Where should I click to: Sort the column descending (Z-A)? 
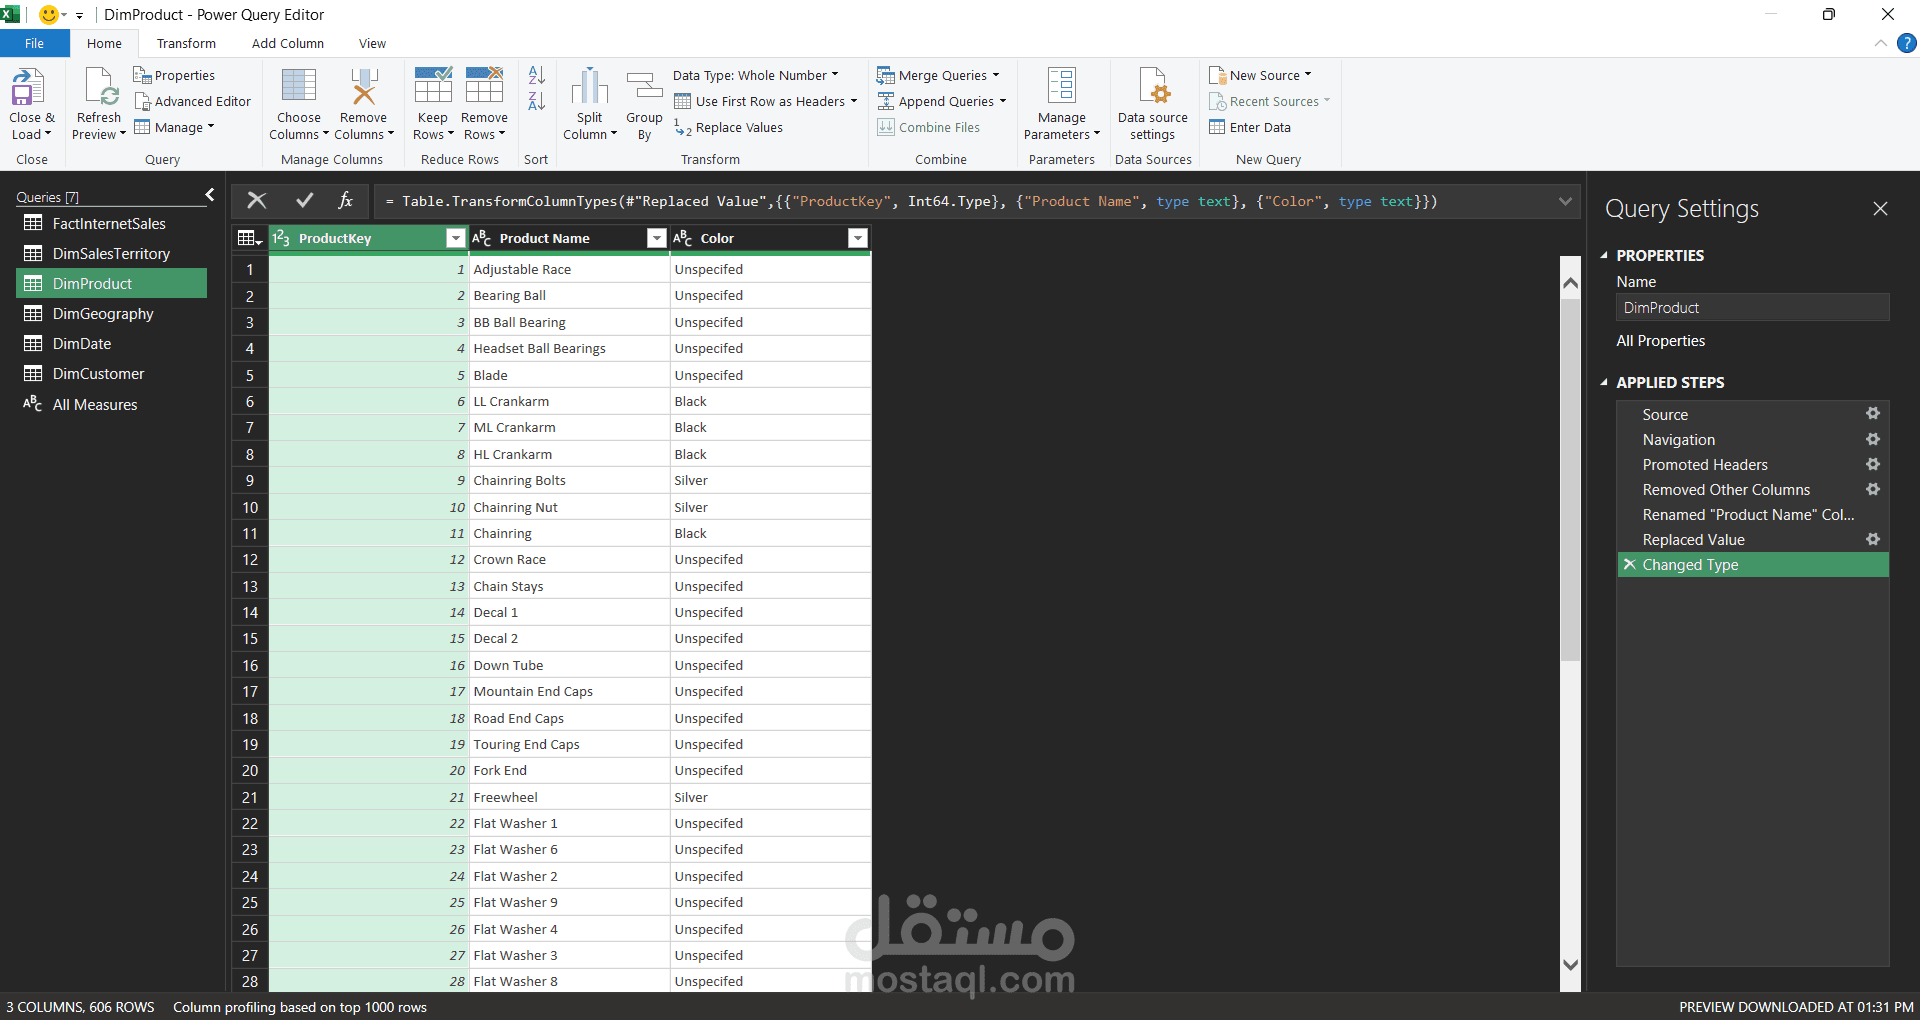[537, 101]
